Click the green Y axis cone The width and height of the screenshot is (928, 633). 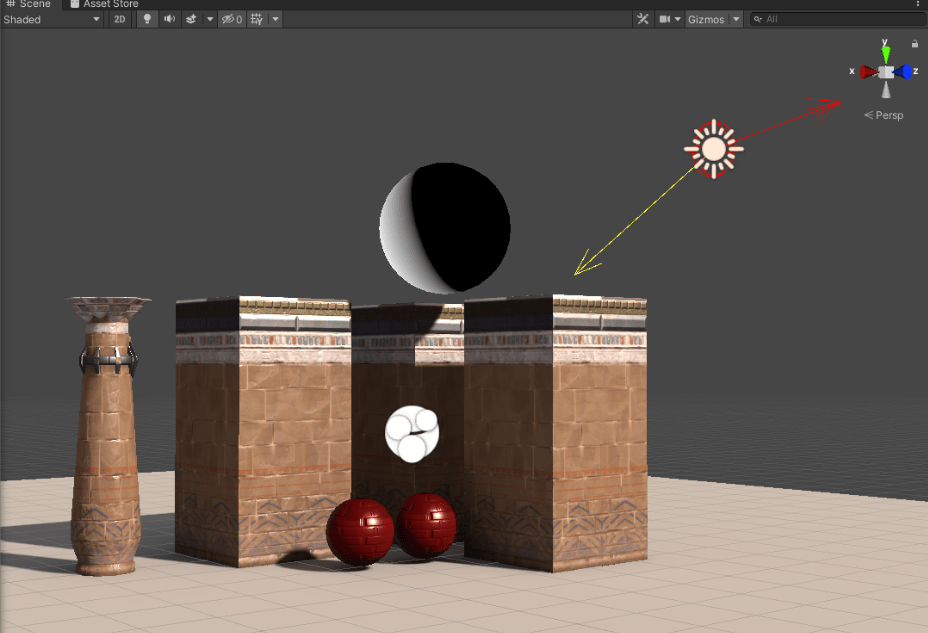885,51
